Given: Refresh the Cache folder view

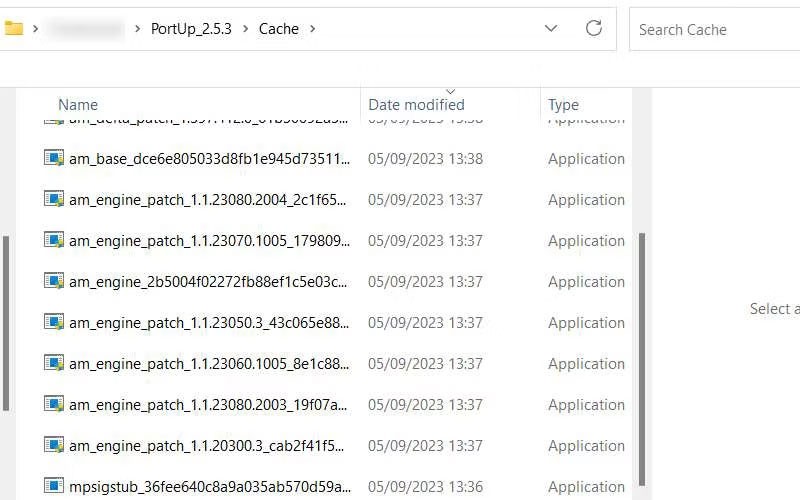Looking at the screenshot, I should point(594,29).
